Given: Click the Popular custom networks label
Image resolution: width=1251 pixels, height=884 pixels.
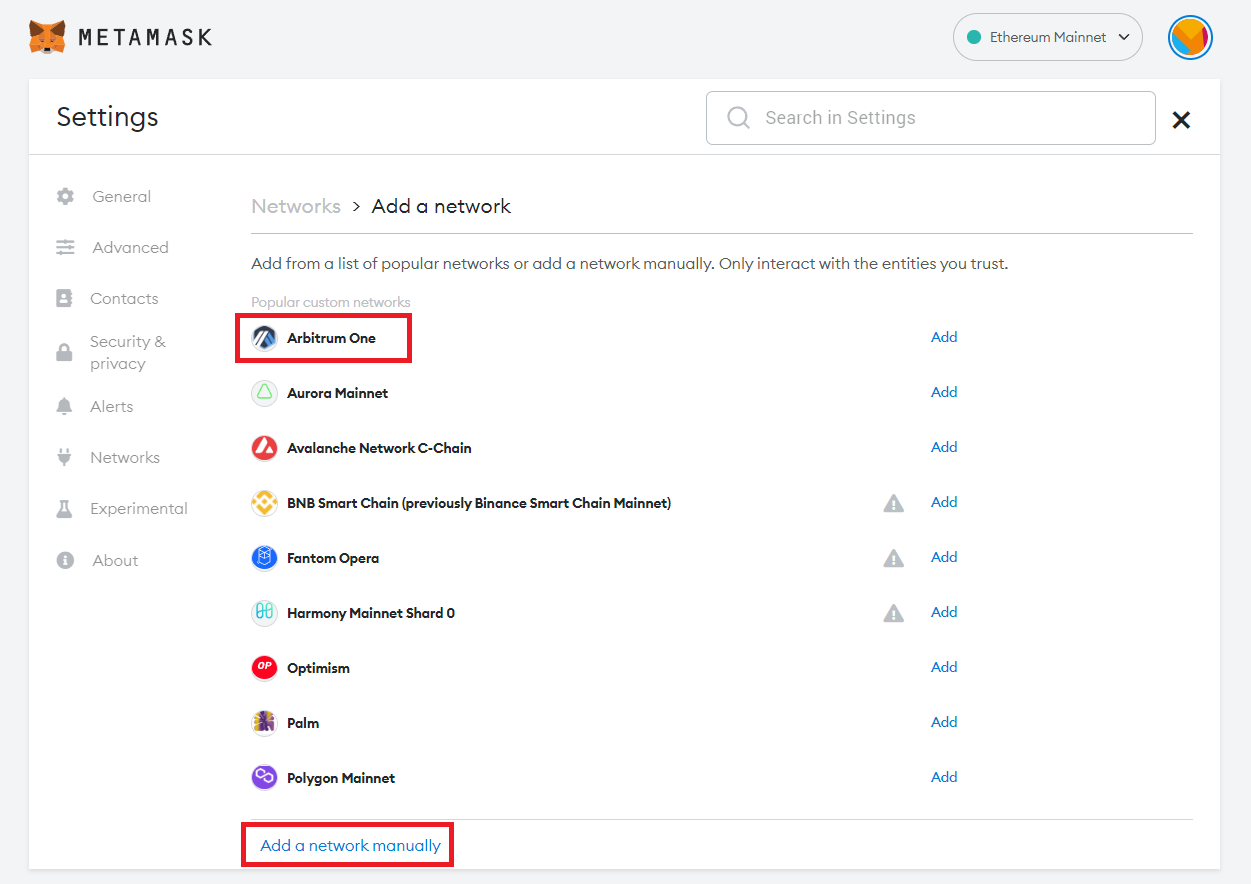Looking at the screenshot, I should [331, 302].
